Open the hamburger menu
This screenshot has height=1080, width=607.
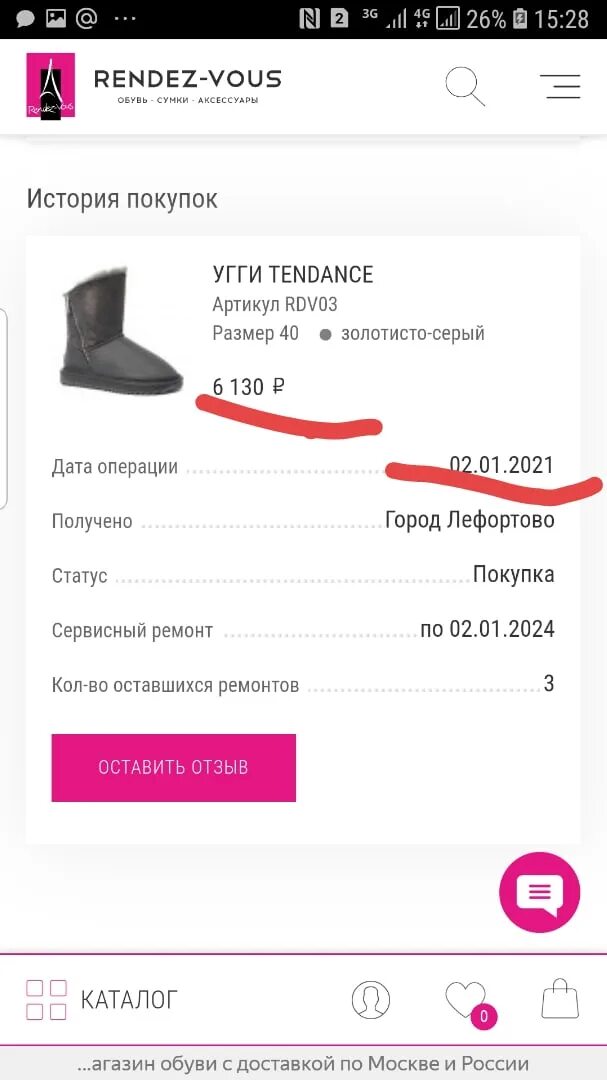pyautogui.click(x=560, y=86)
